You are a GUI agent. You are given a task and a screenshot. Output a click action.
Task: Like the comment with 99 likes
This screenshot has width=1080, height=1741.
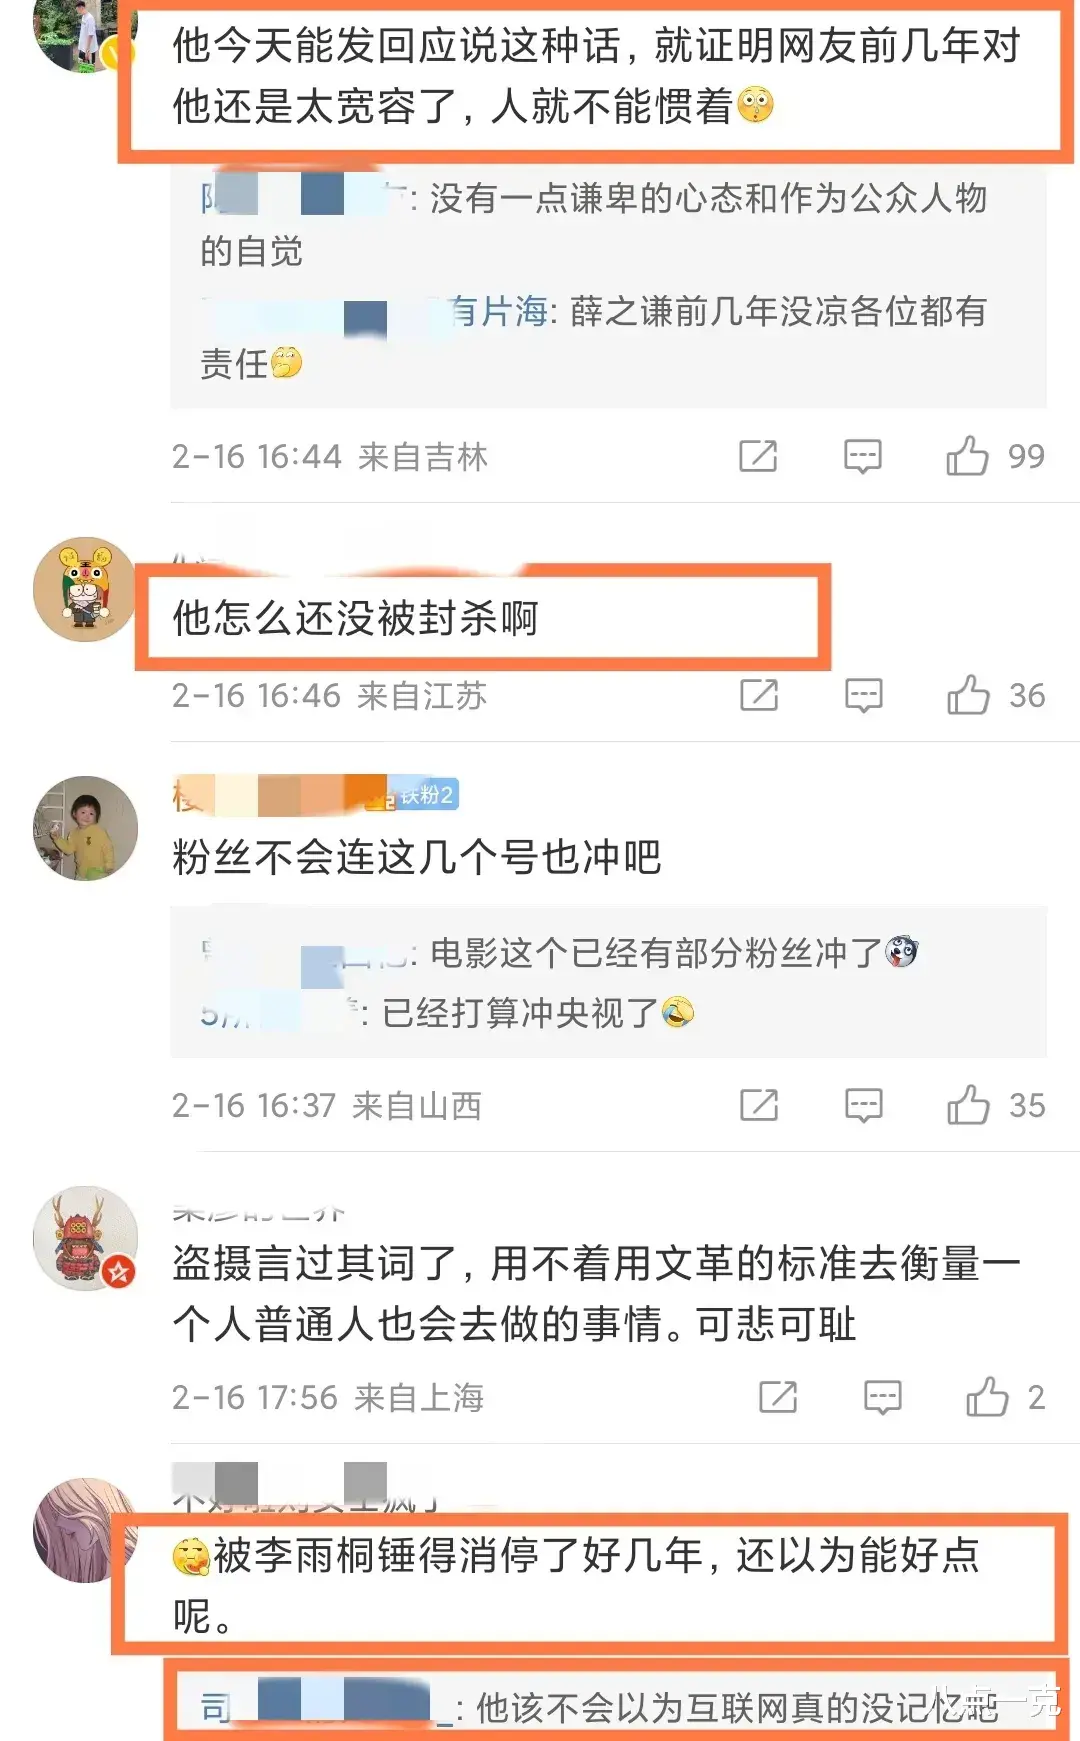(x=967, y=456)
